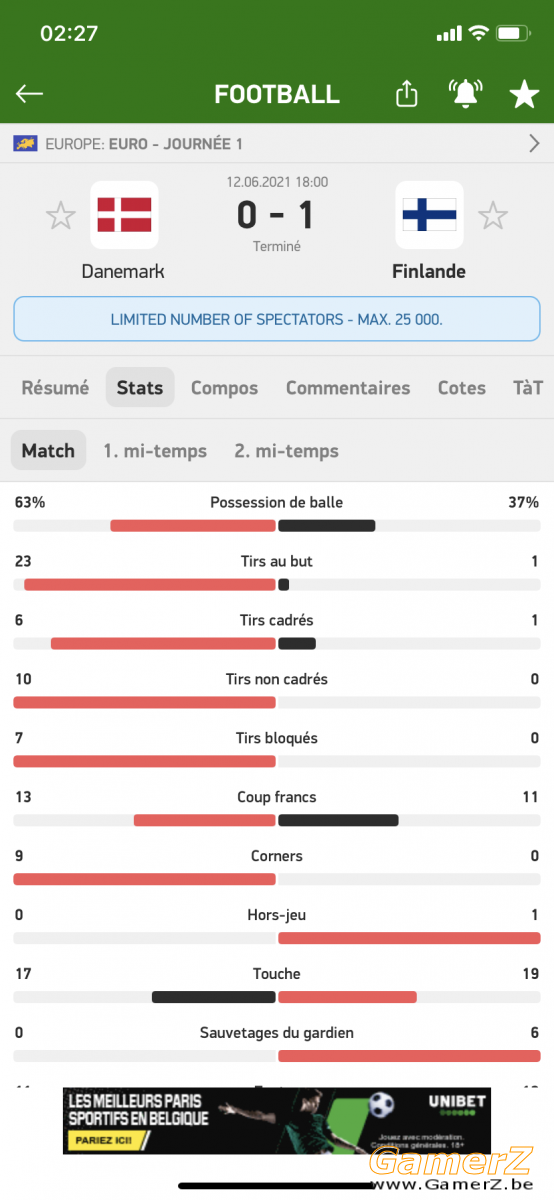Favorite Danemark with its star icon
The image size is (554, 1200).
point(61,215)
